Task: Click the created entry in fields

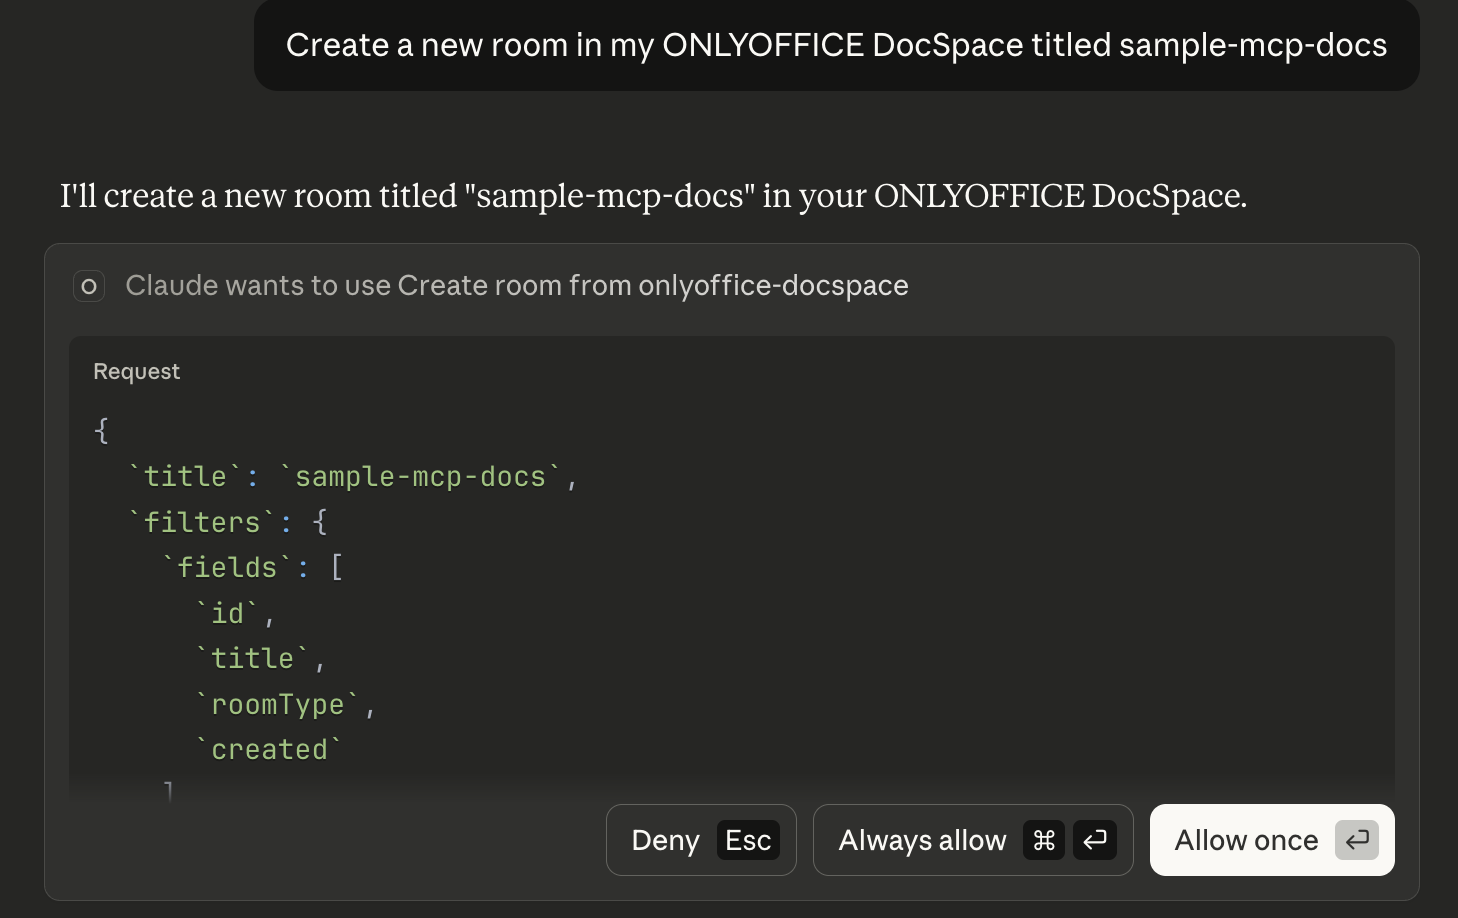Action: (x=272, y=748)
